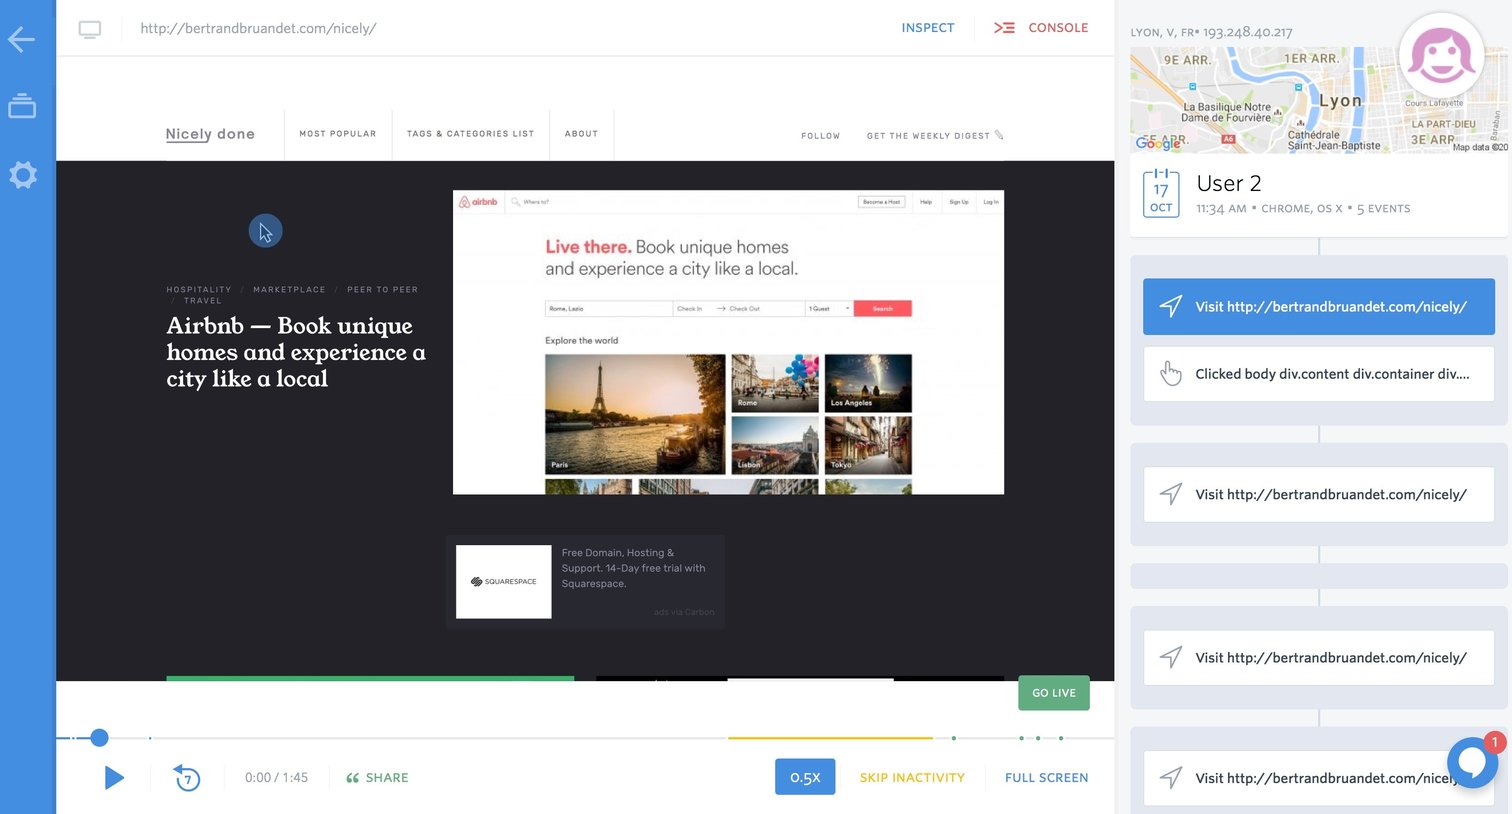The width and height of the screenshot is (1512, 814).
Task: Click the Peer to Peer tag
Action: pyautogui.click(x=383, y=290)
